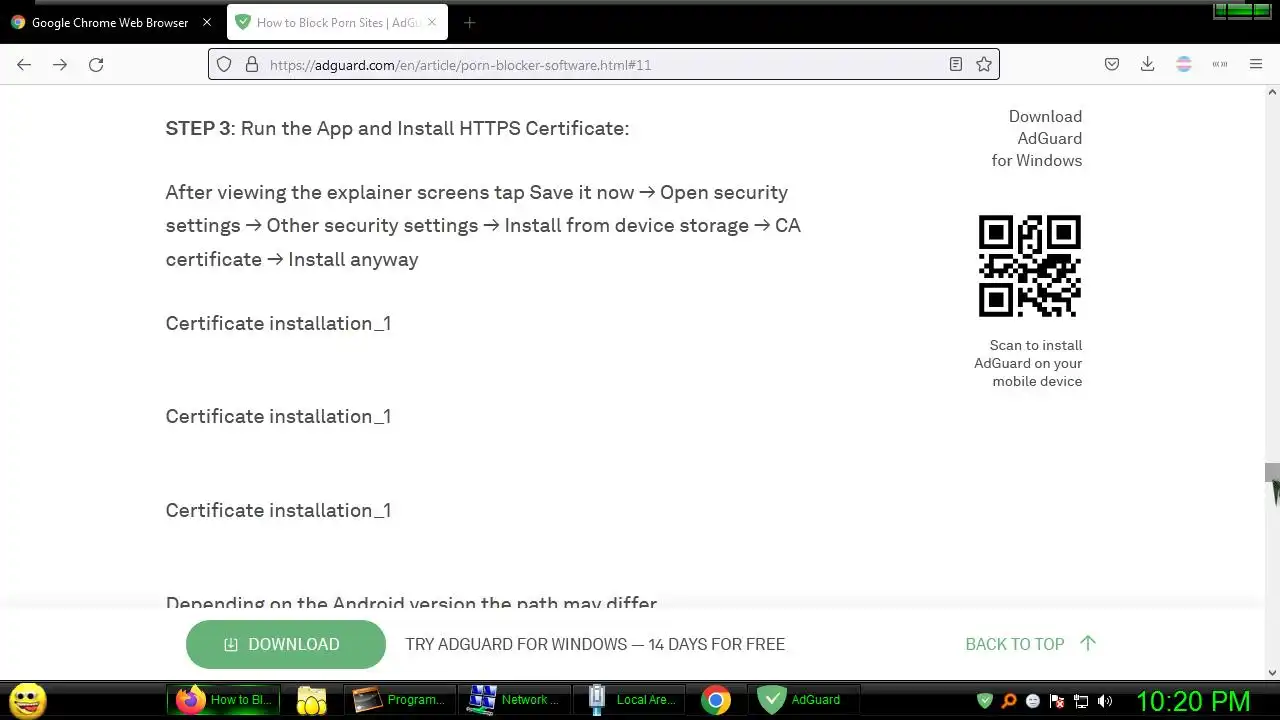This screenshot has width=1280, height=720.
Task: Open a new browser tab
Action: pyautogui.click(x=469, y=22)
